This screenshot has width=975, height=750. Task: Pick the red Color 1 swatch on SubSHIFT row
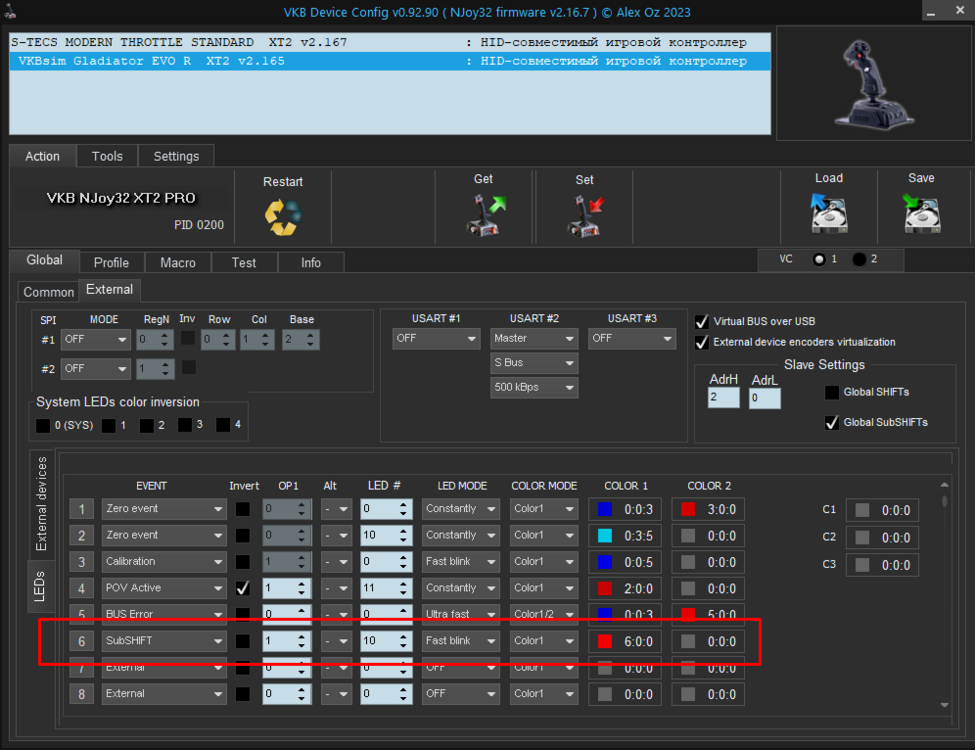[604, 641]
